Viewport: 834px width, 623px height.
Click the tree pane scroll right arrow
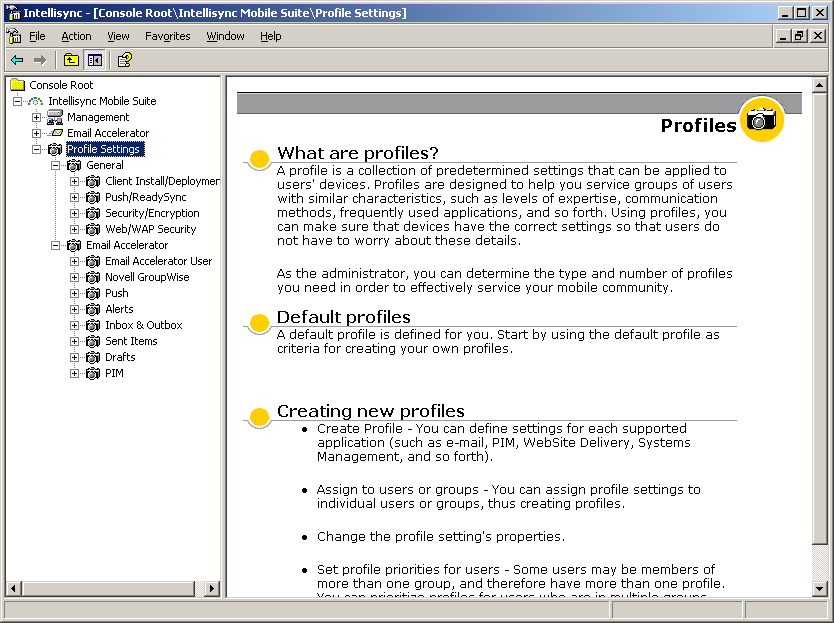click(x=212, y=588)
